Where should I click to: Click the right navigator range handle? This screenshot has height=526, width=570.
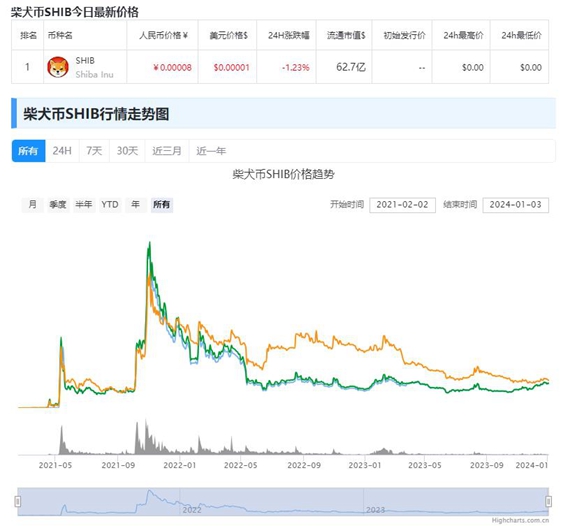click(x=549, y=502)
